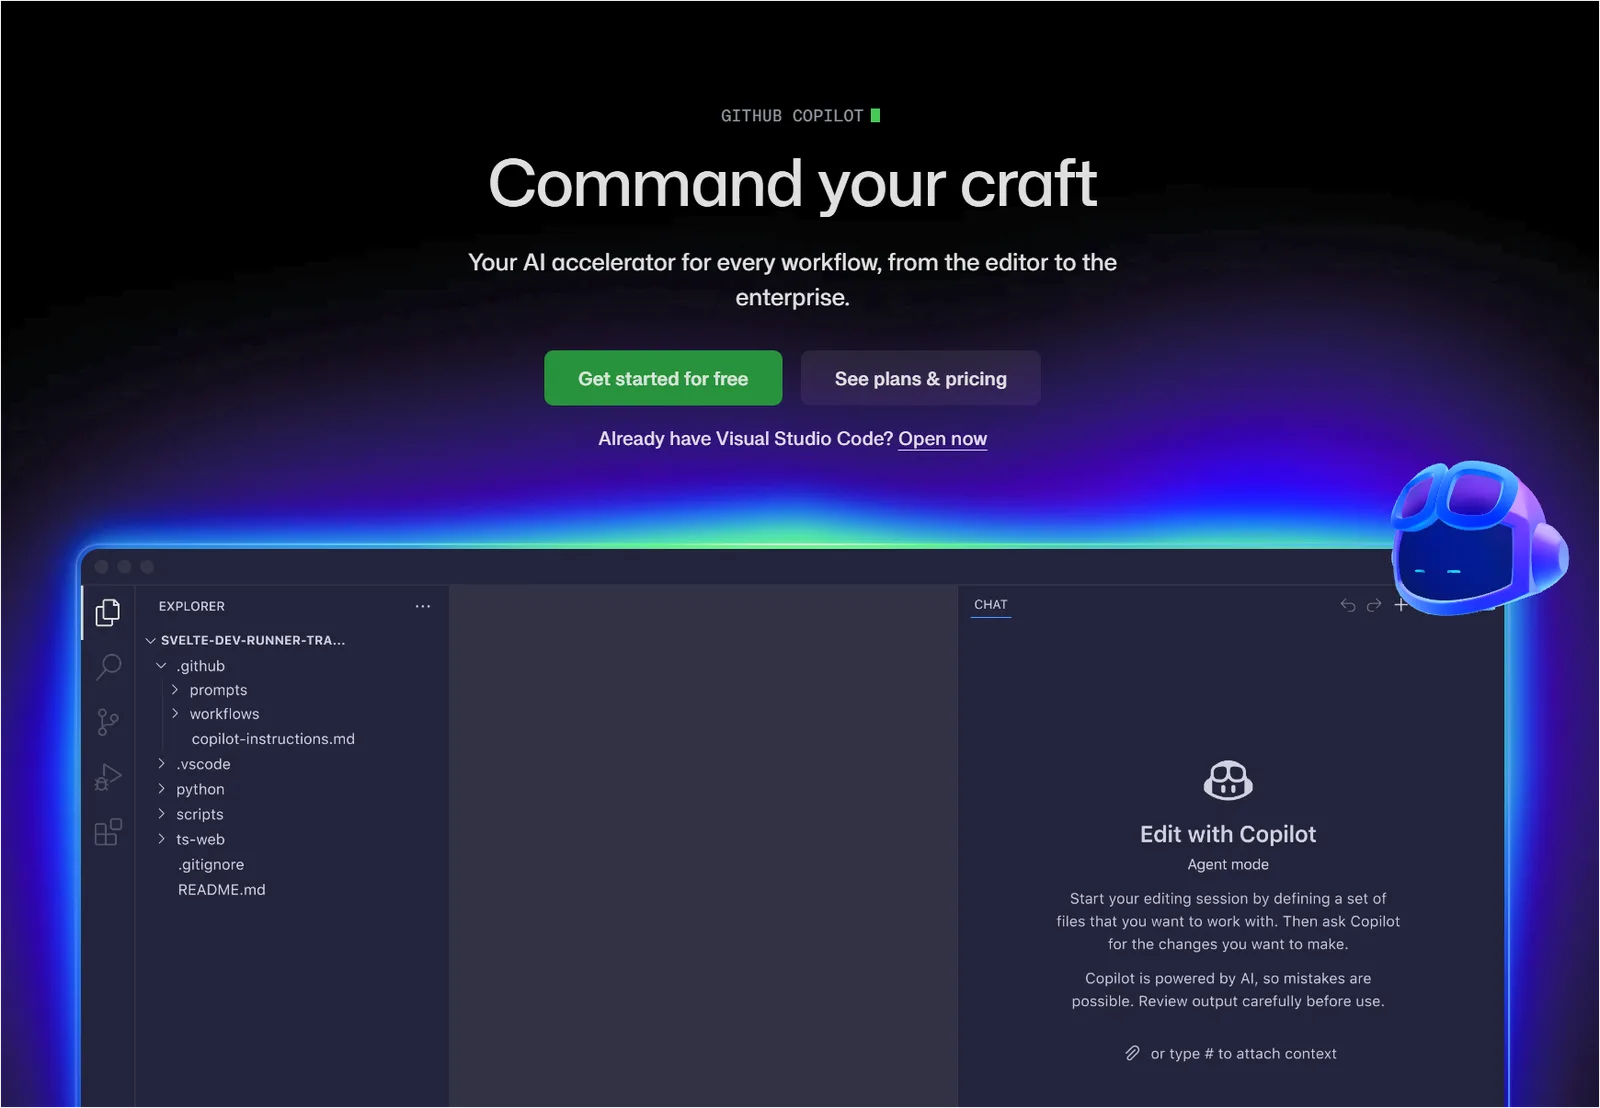This screenshot has height=1108, width=1600.
Task: Open Explorer more actions ellipsis
Action: tap(423, 606)
